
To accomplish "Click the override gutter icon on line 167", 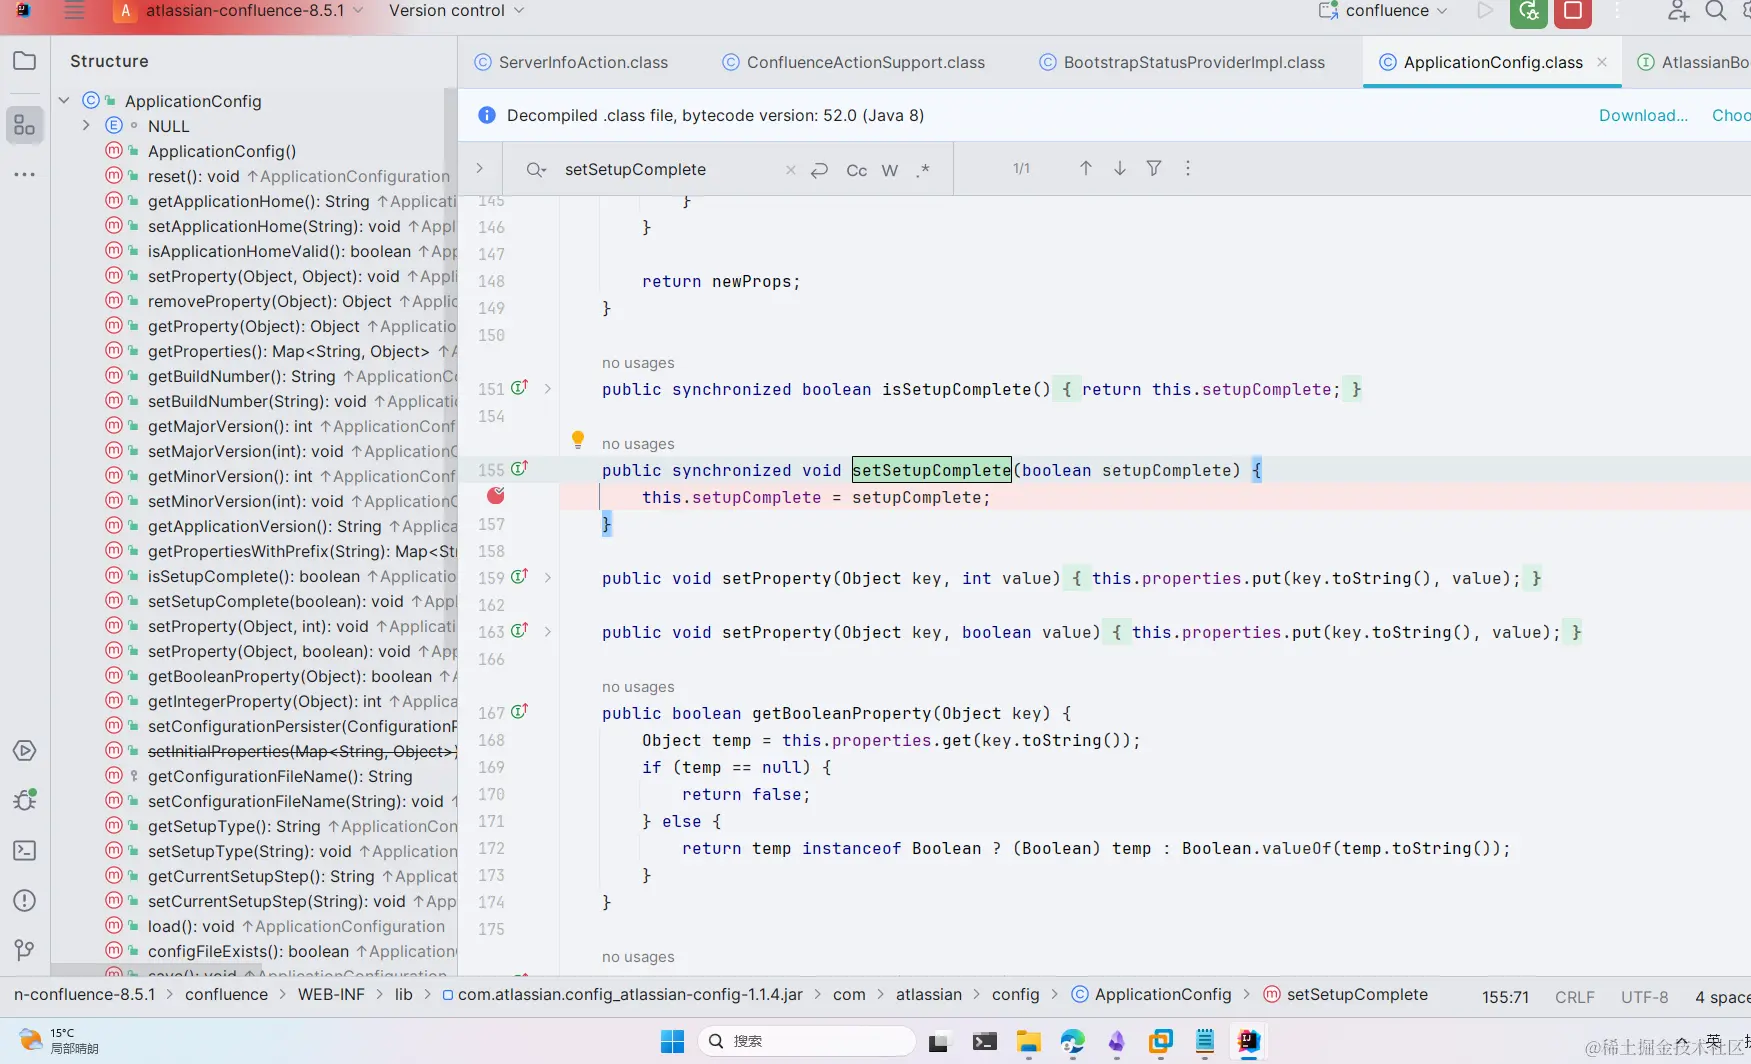I will (519, 712).
